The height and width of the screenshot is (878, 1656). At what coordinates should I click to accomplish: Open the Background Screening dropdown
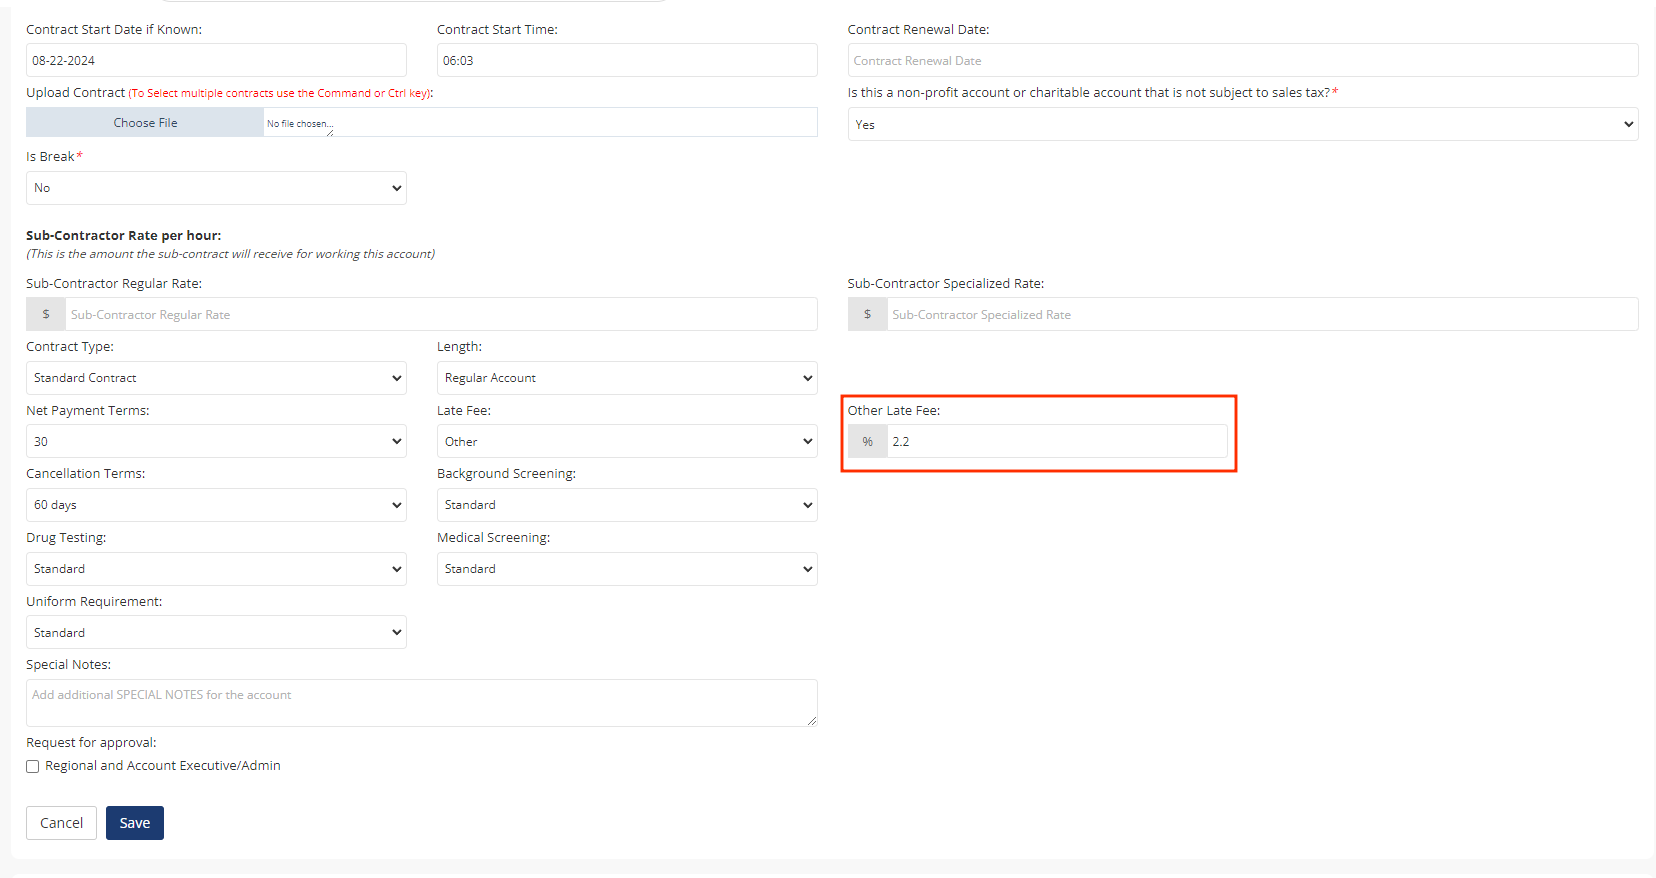(x=627, y=505)
